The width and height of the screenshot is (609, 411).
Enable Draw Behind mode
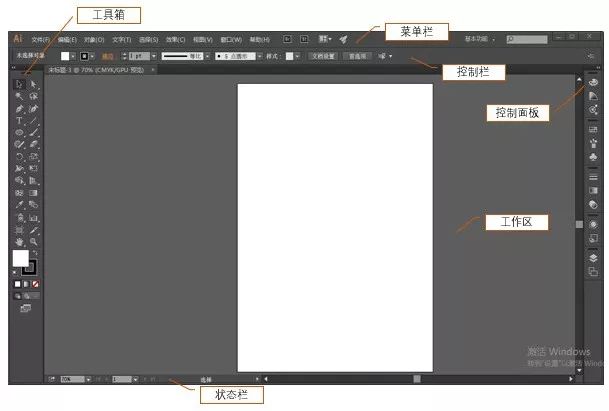26,296
